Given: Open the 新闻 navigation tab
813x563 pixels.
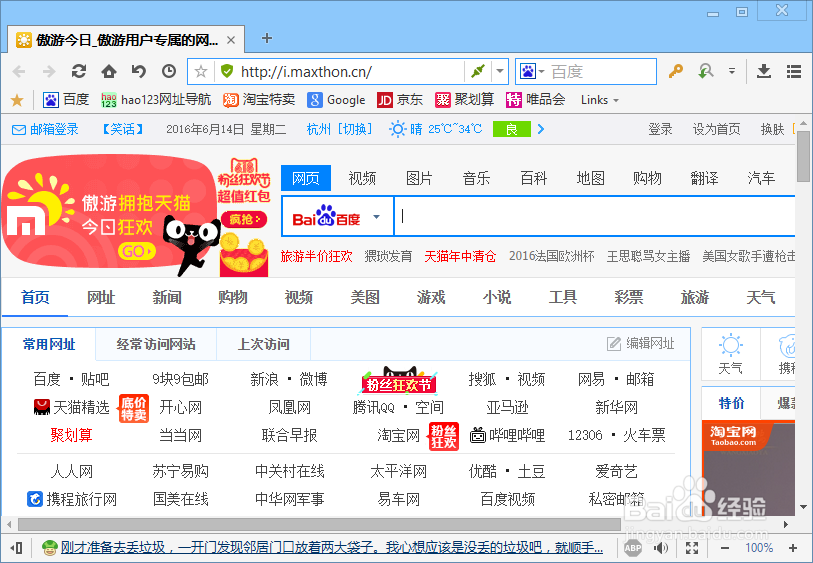Looking at the screenshot, I should [167, 297].
